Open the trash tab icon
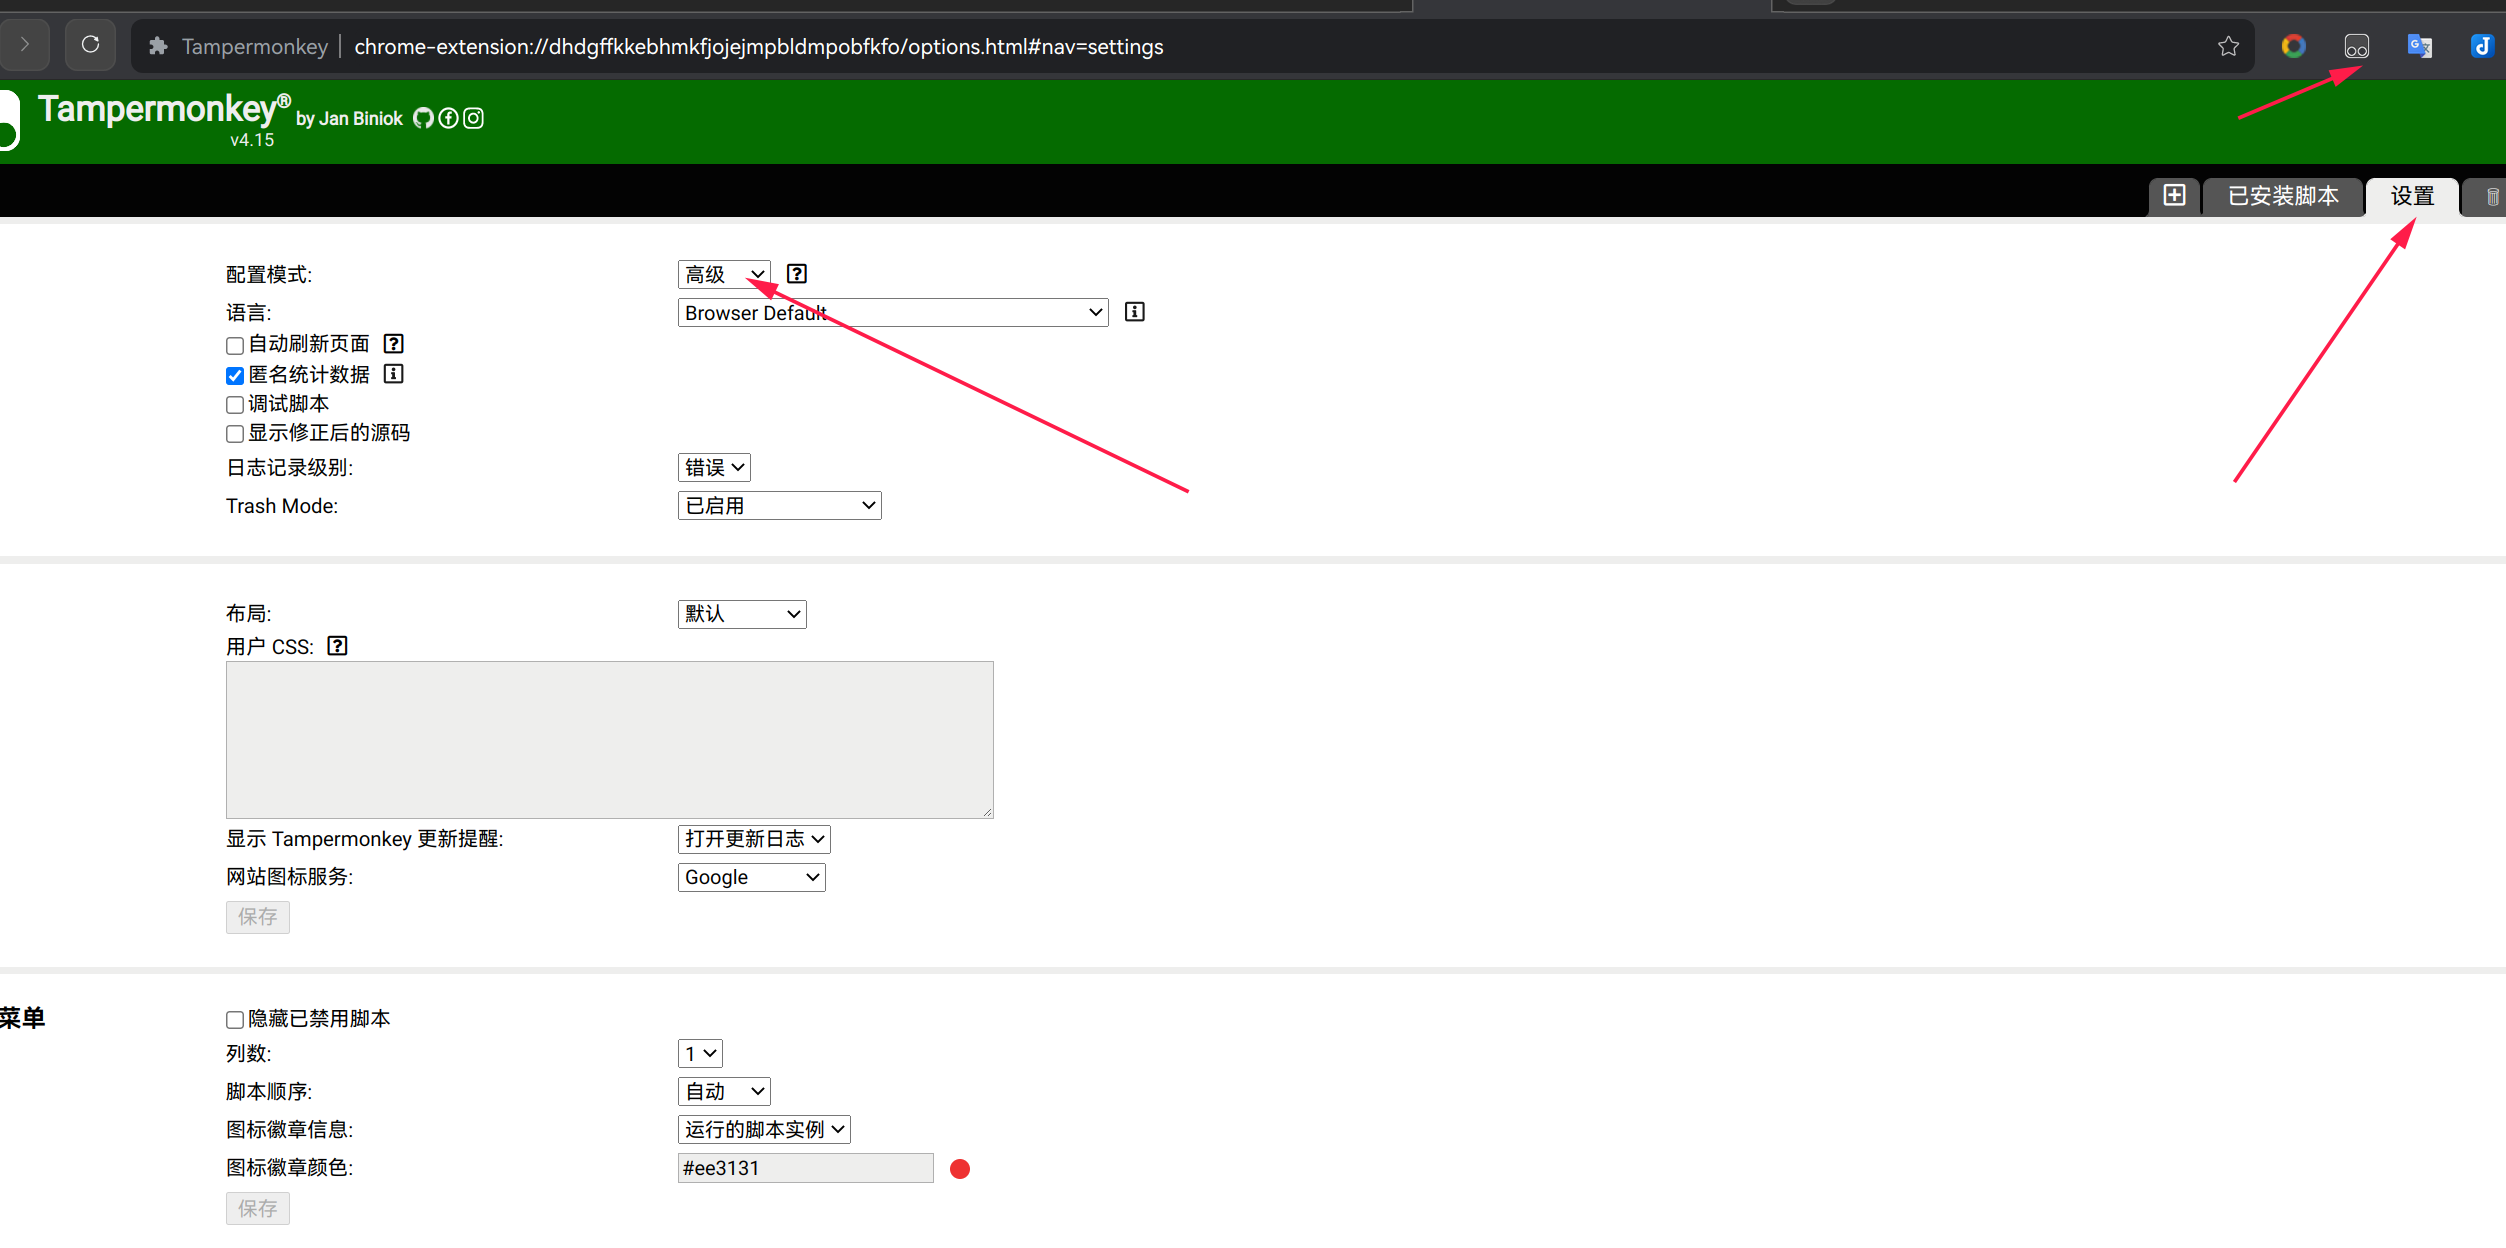 pos(2490,196)
